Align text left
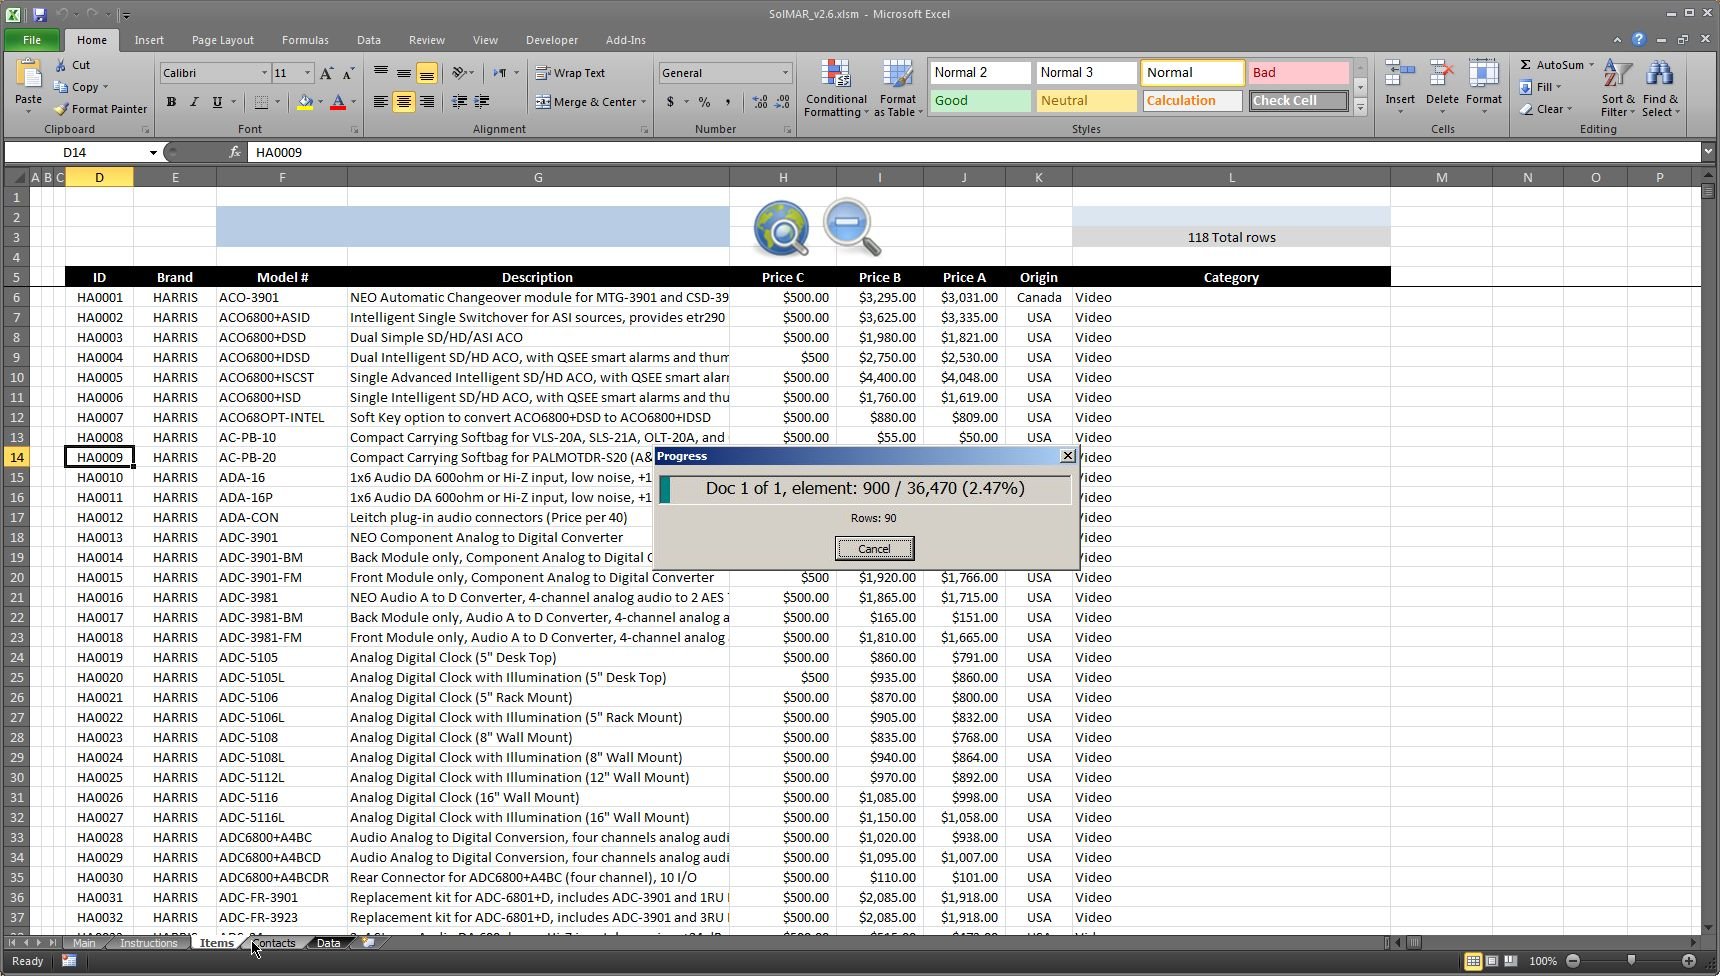 click(381, 102)
